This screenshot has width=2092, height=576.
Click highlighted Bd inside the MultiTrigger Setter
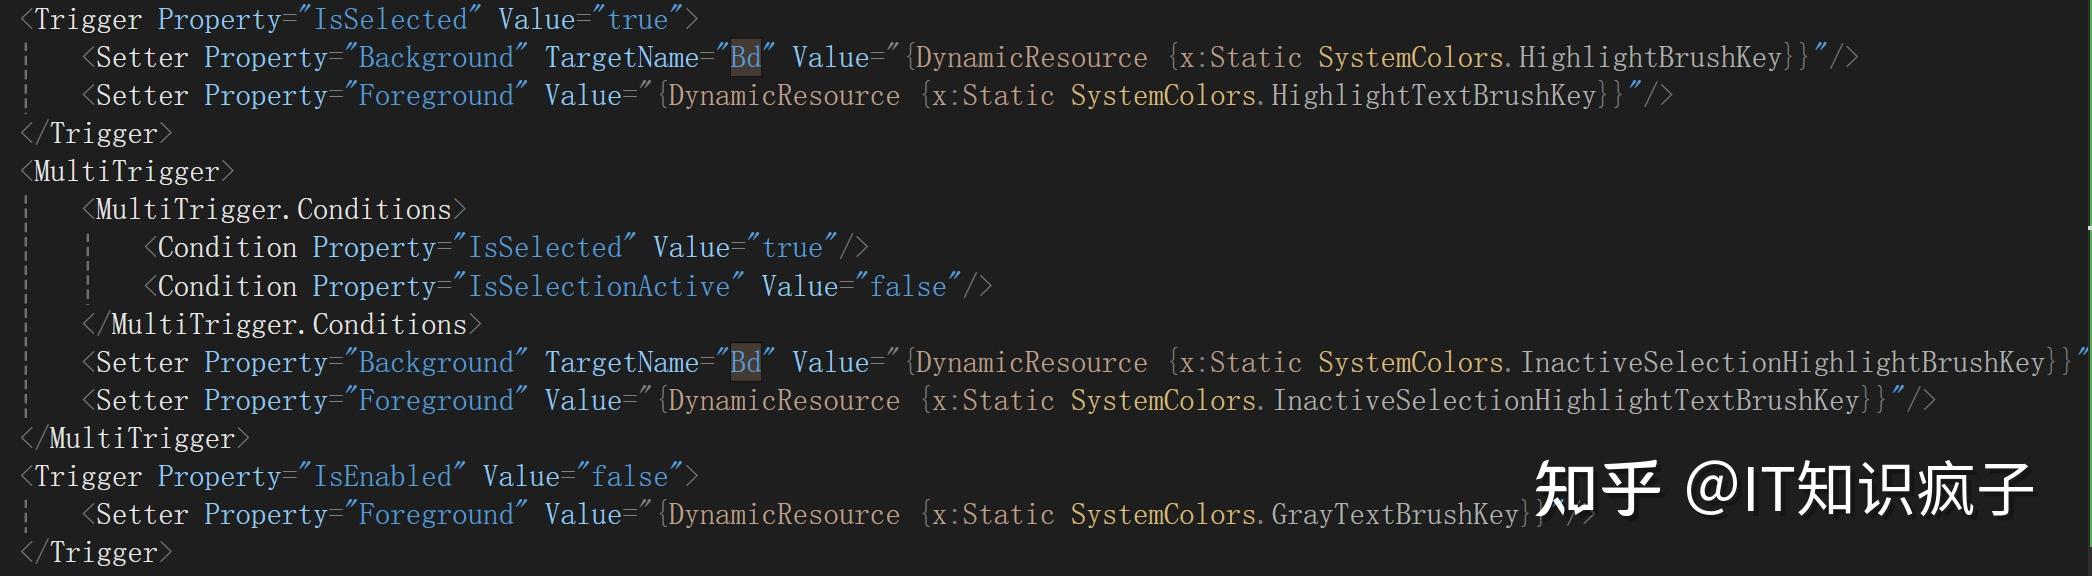pyautogui.click(x=745, y=363)
